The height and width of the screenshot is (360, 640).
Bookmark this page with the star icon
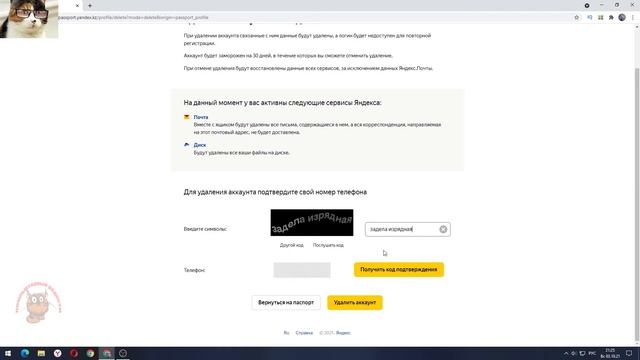point(577,18)
